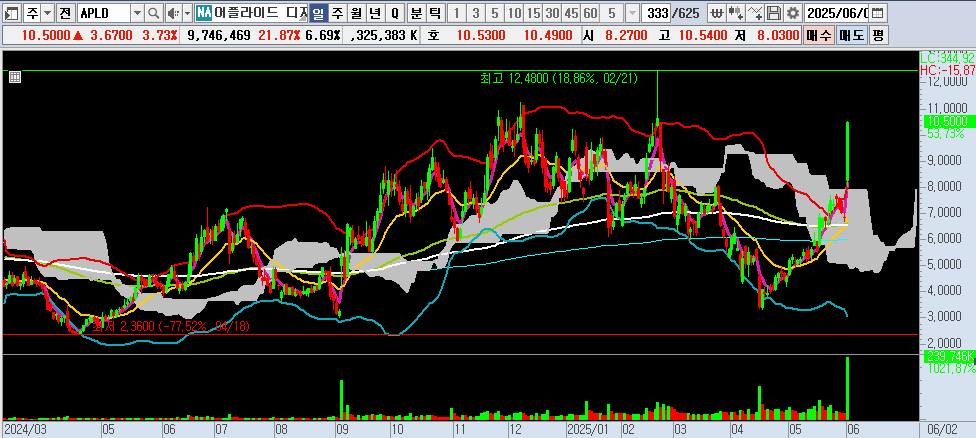Viewport: 976px width, 438px height.
Task: Click the LC:344.92 indicator text
Action: tap(947, 58)
